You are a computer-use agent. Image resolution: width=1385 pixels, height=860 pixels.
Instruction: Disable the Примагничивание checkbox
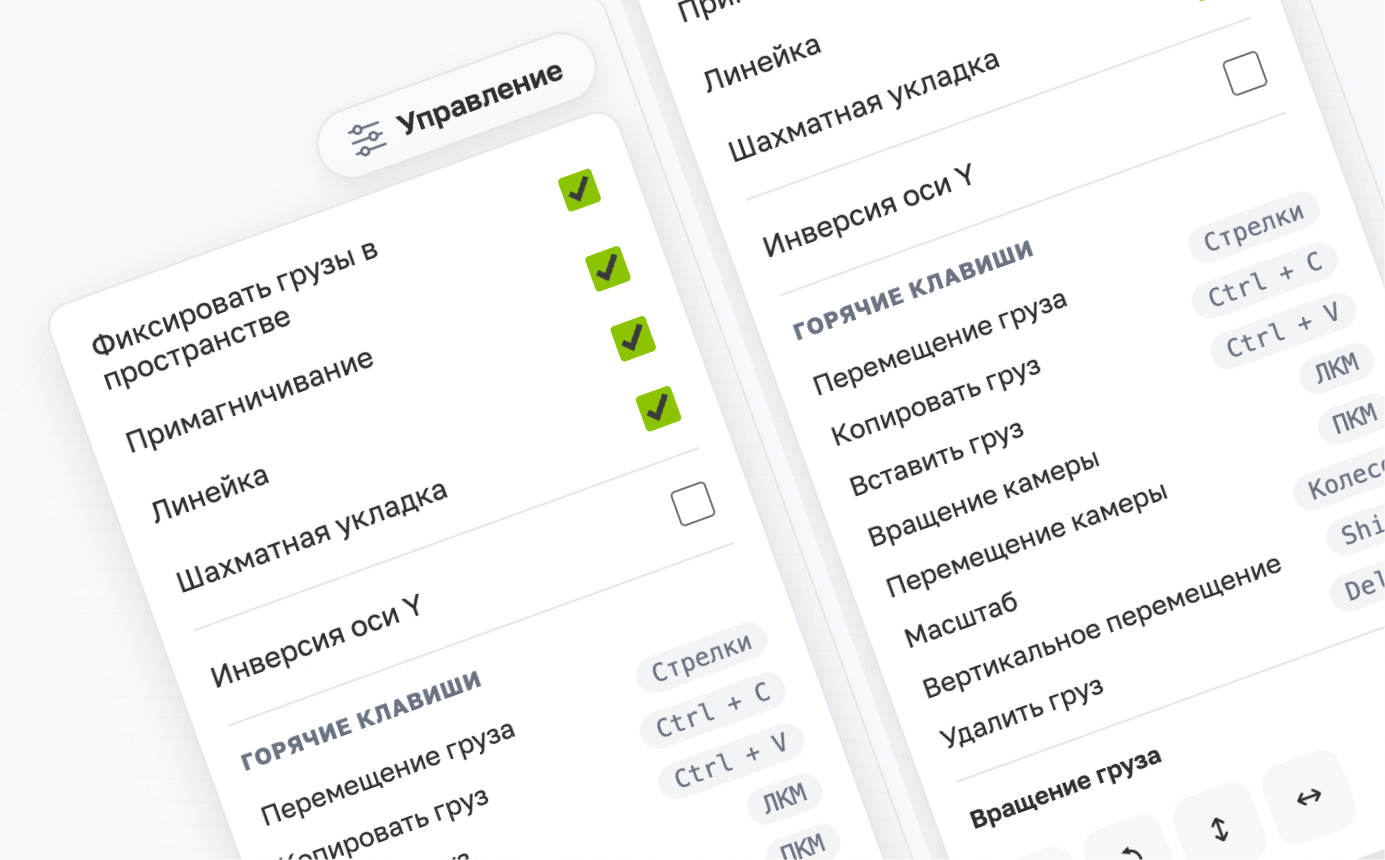click(x=608, y=268)
